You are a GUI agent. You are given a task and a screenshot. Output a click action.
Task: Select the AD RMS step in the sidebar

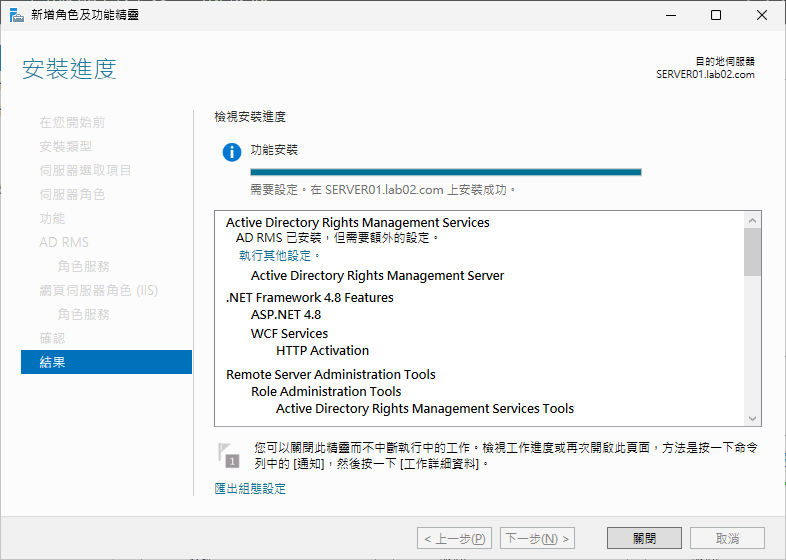[x=64, y=242]
